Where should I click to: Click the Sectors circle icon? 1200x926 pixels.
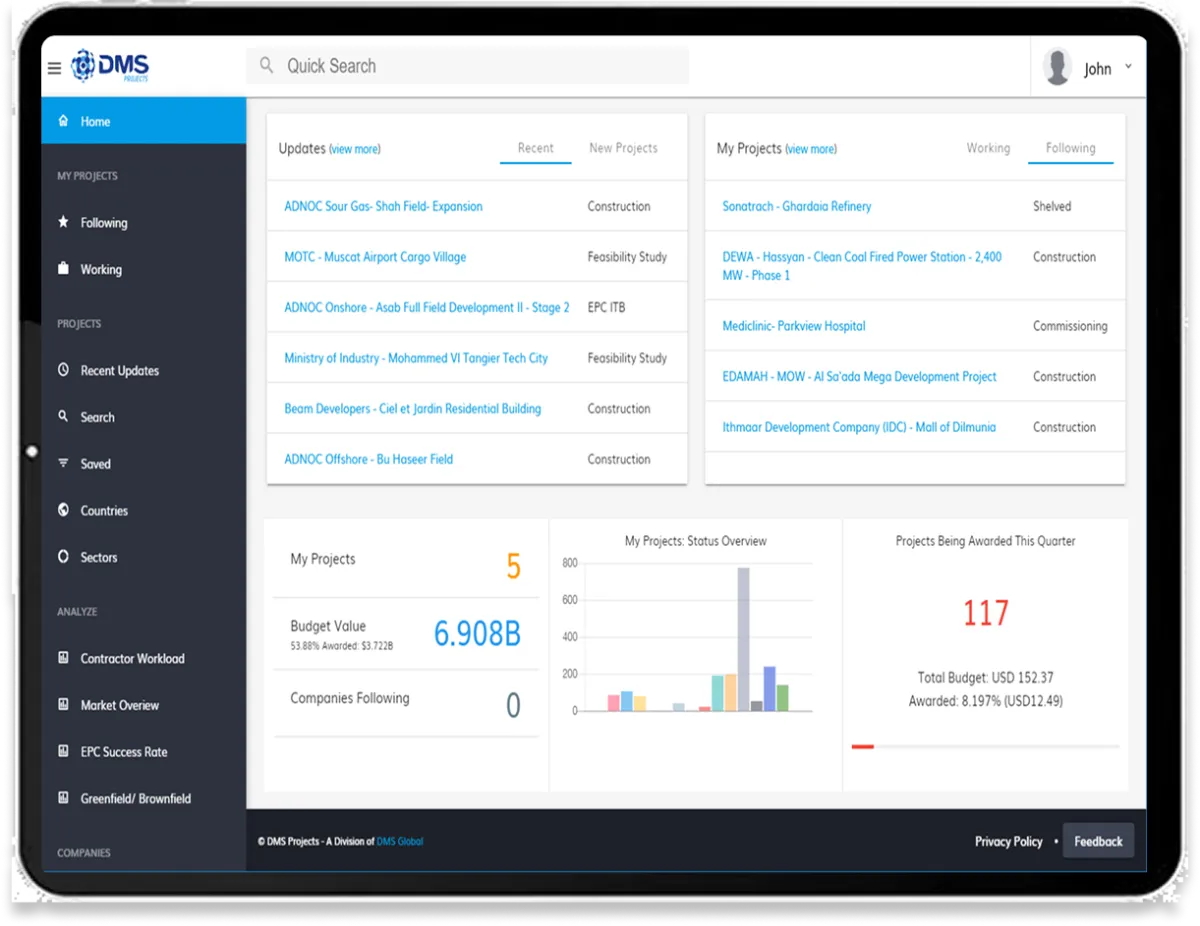[64, 556]
